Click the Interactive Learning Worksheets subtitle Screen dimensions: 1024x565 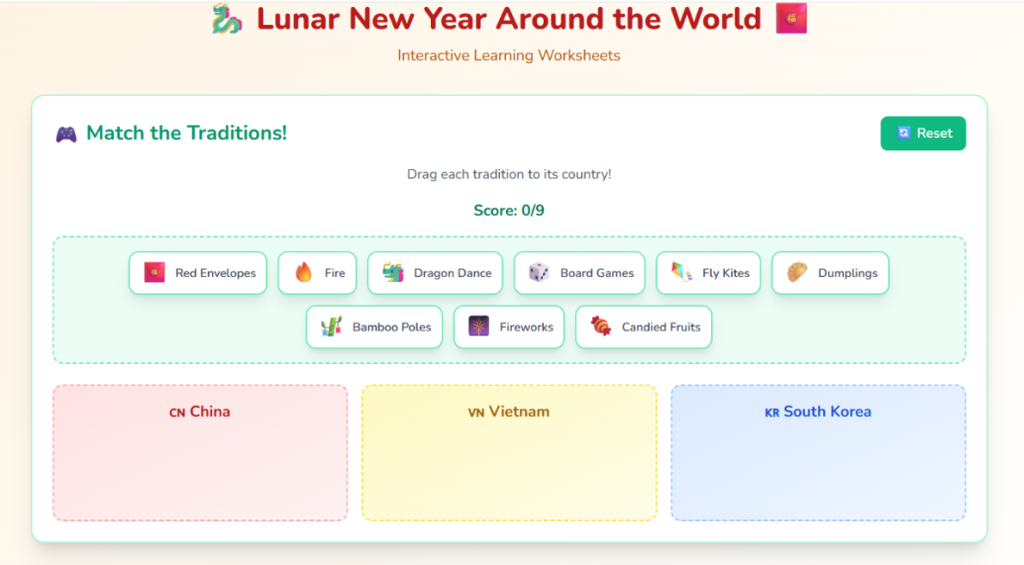pos(509,56)
